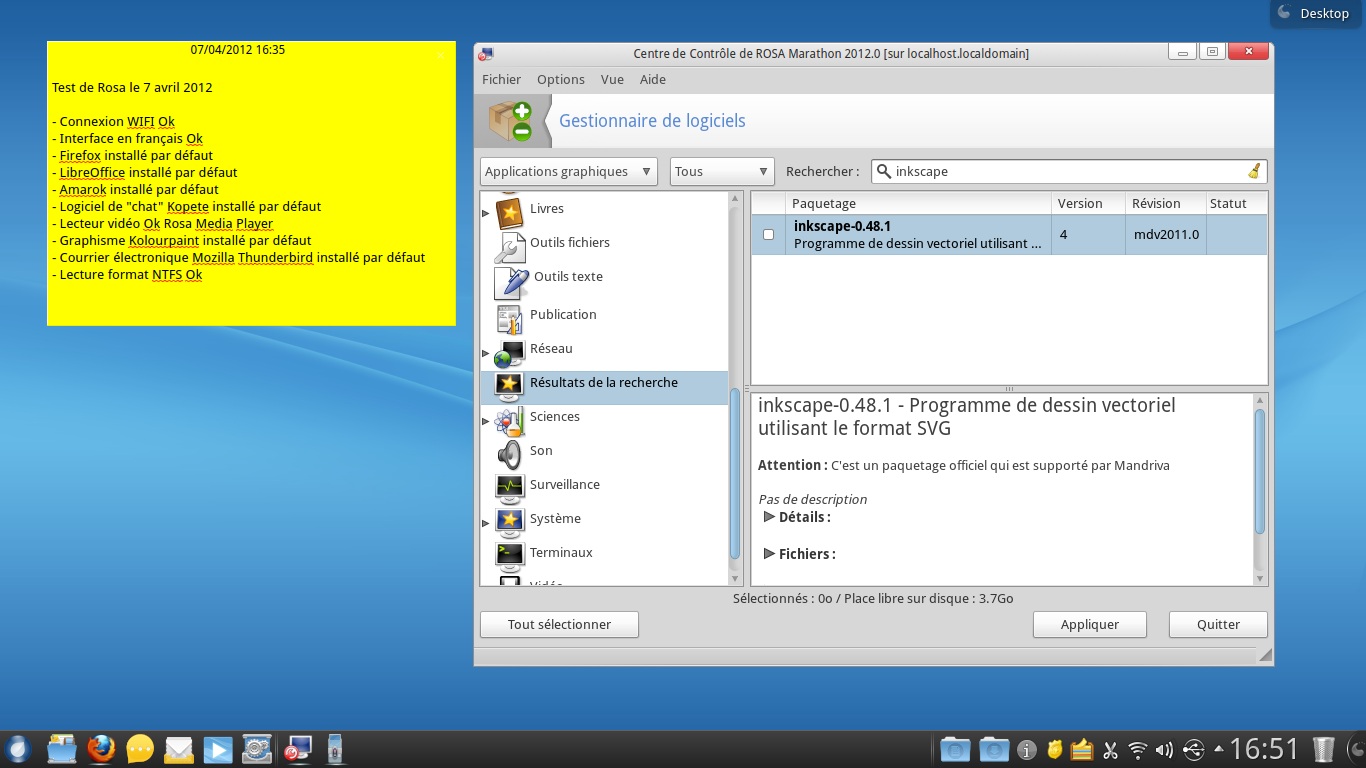The image size is (1366, 768).
Task: Open the volume speaker tray icon
Action: pyautogui.click(x=1164, y=749)
